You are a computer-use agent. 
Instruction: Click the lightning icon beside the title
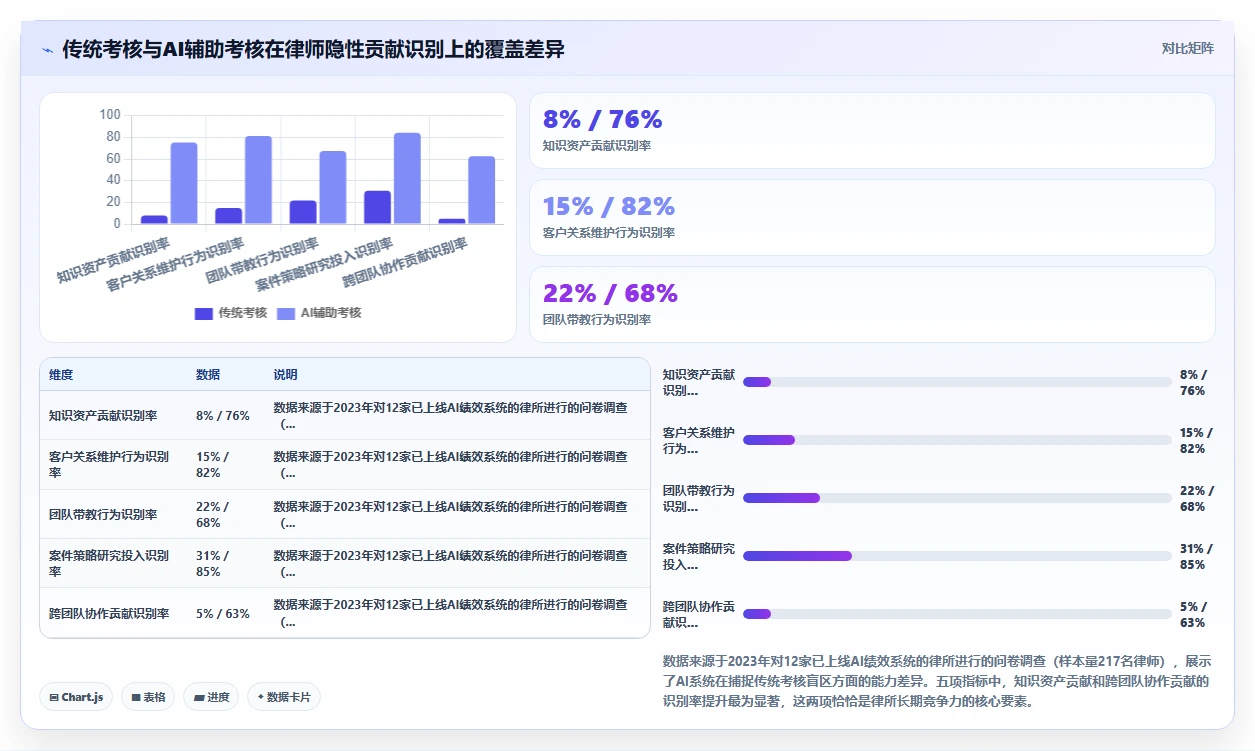click(48, 49)
